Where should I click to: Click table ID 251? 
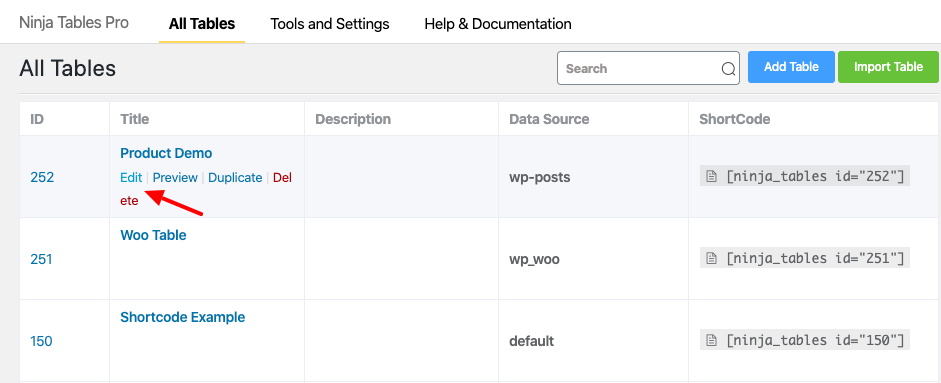tap(41, 259)
